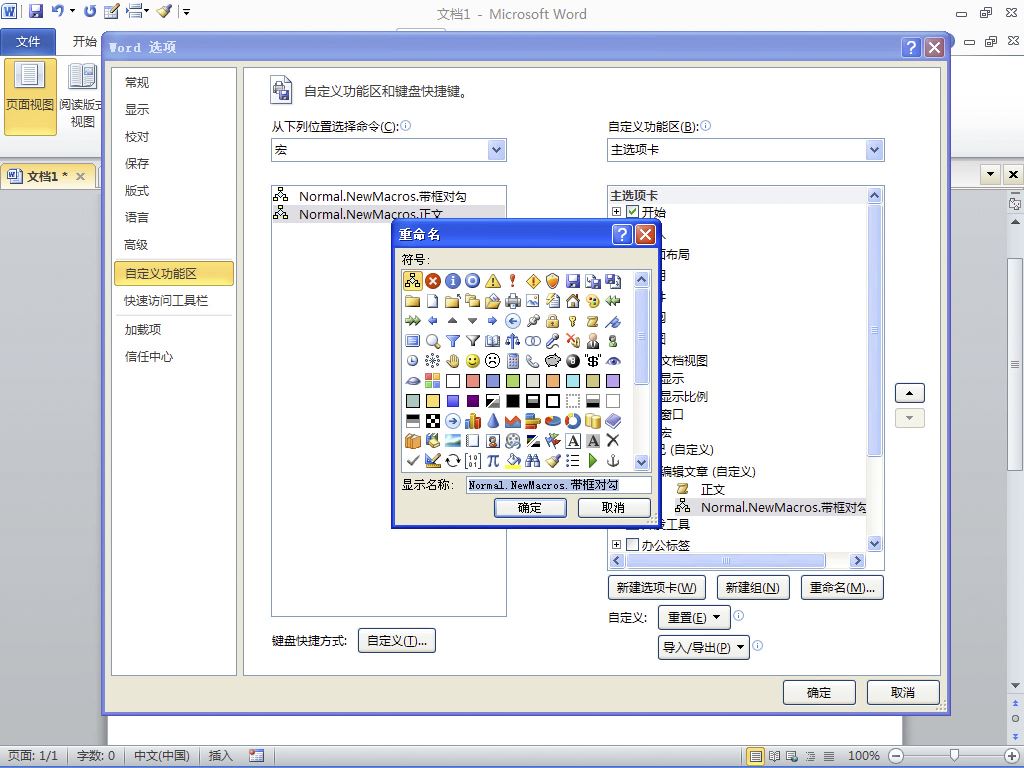
Task: Pick the binoculars symbol
Action: tap(533, 460)
